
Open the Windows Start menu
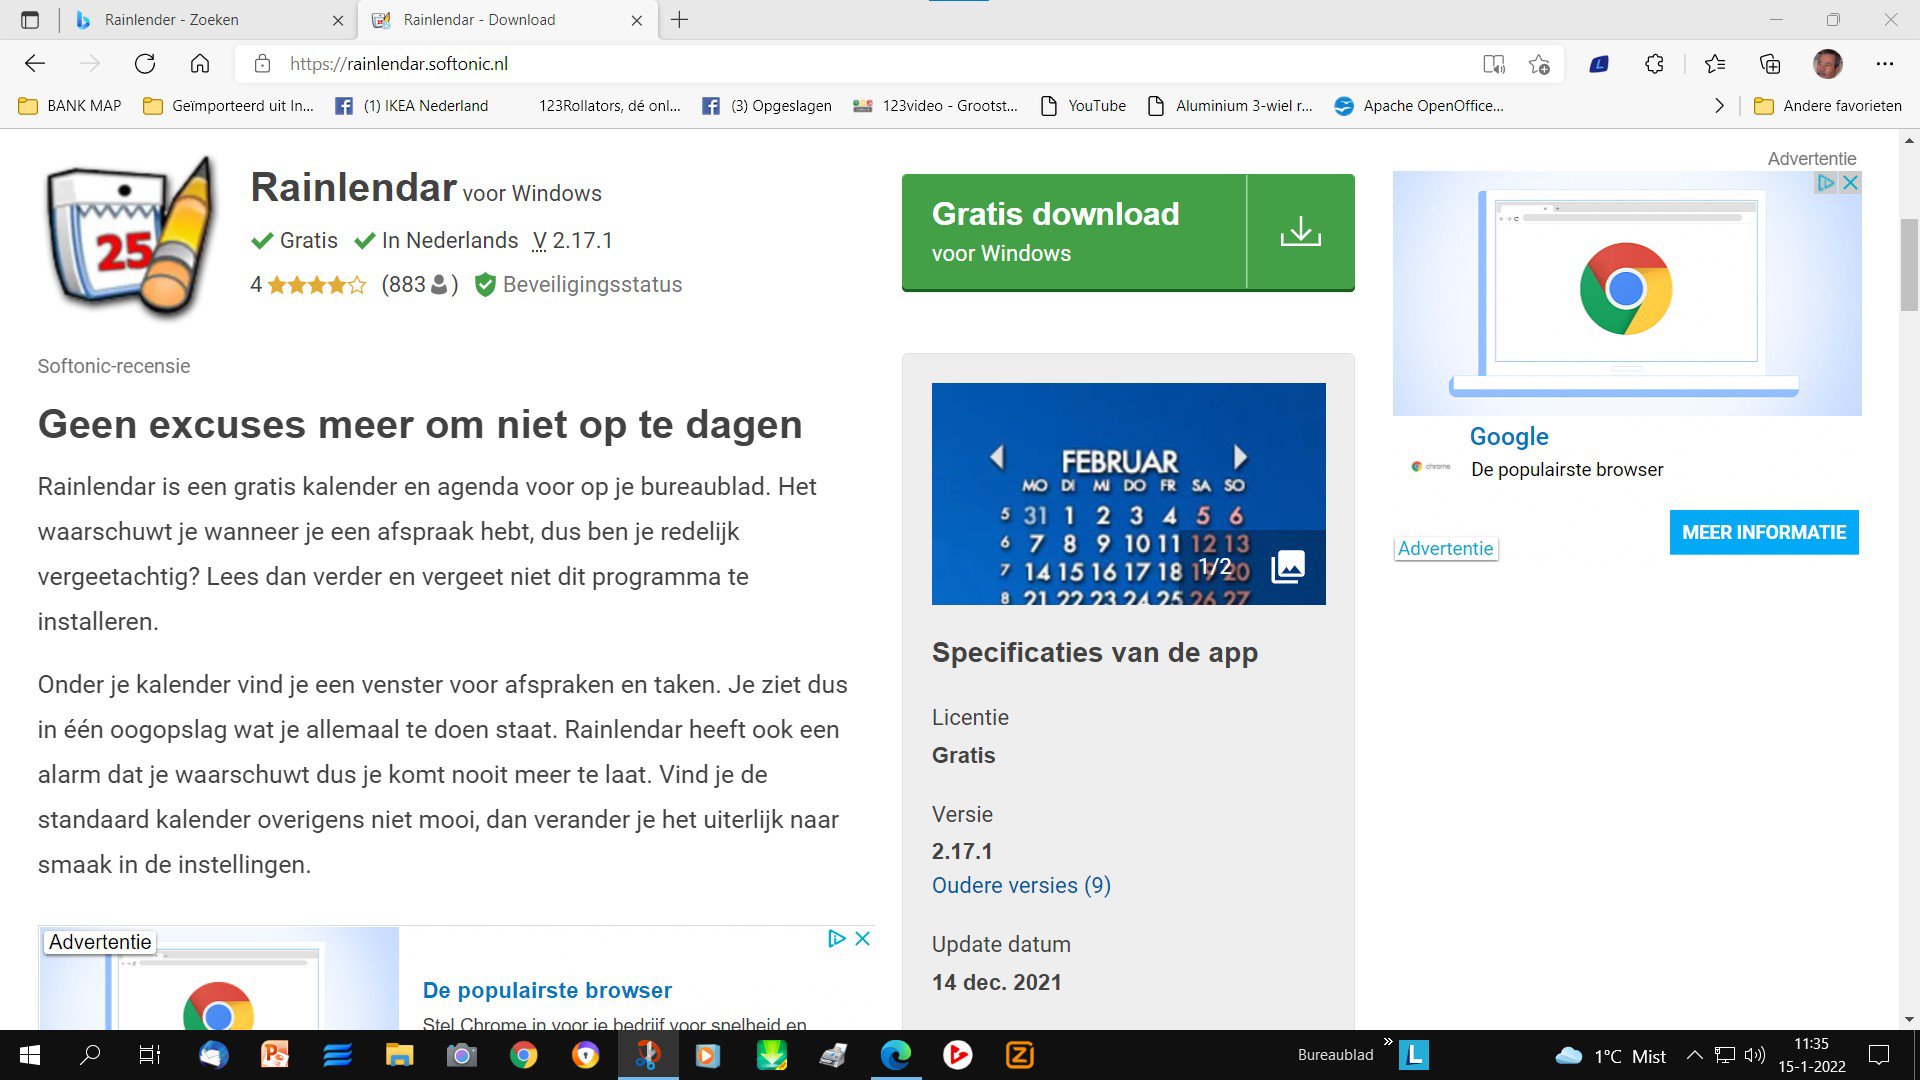tap(30, 1055)
